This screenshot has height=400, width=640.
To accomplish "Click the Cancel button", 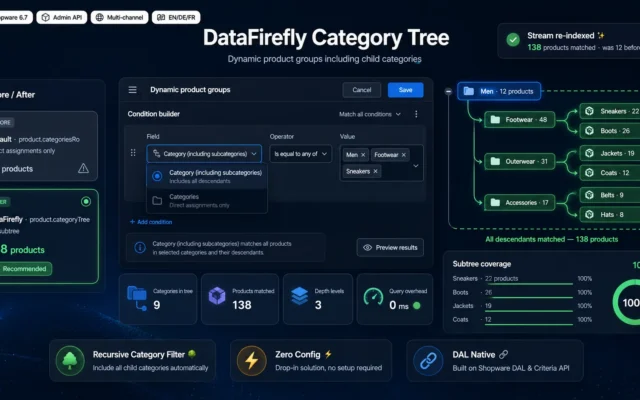I will tap(362, 90).
